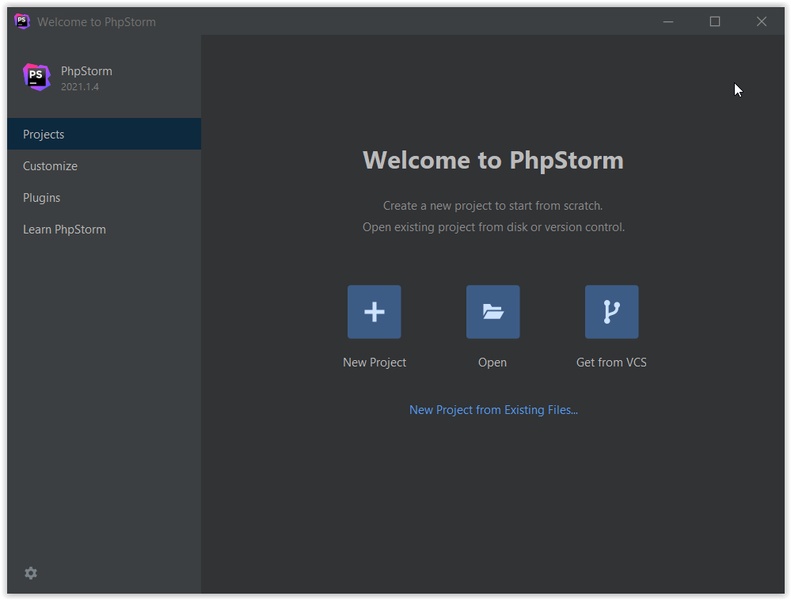The width and height of the screenshot is (791, 600).
Task: Click the 2021.1.4 version number text
Action: click(80, 87)
